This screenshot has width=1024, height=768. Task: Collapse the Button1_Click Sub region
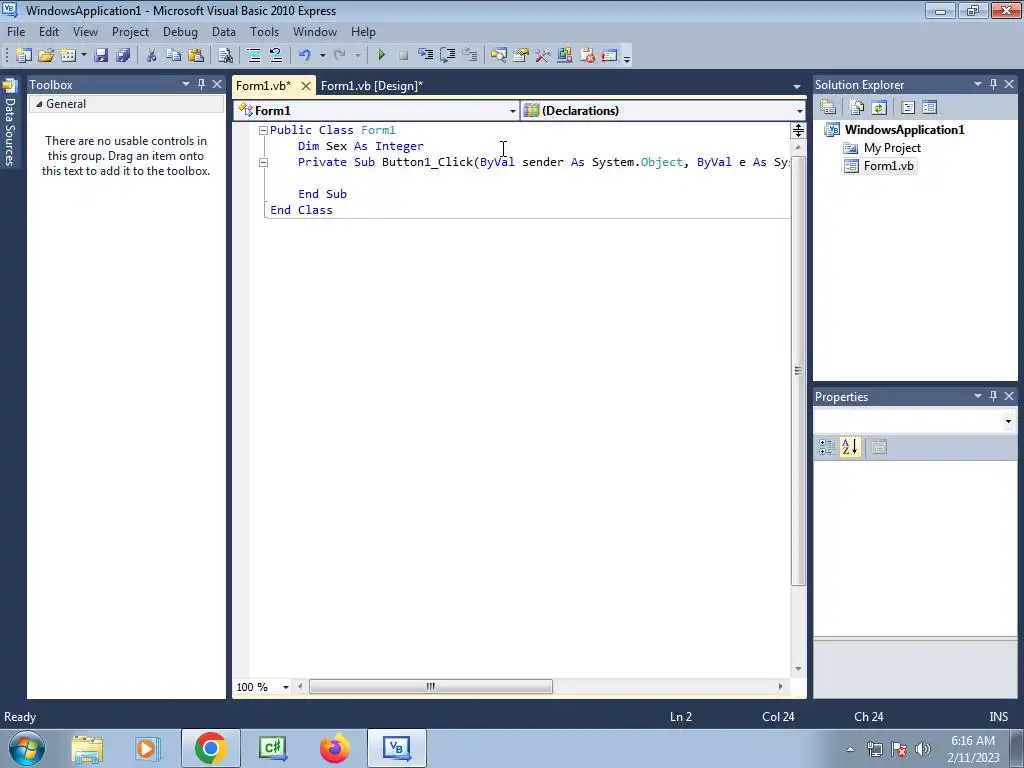tap(263, 163)
